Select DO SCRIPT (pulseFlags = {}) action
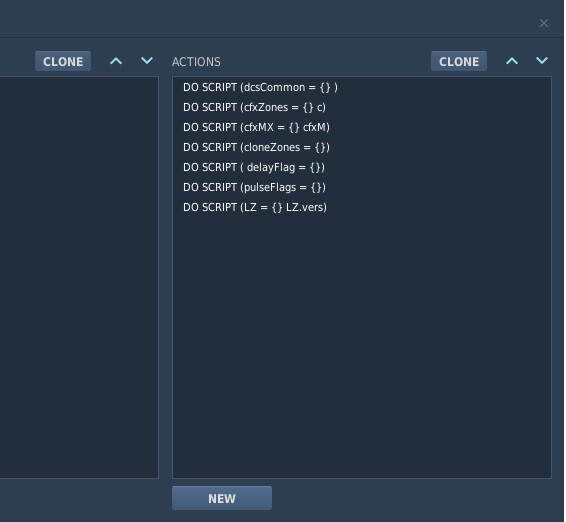 click(x=362, y=187)
